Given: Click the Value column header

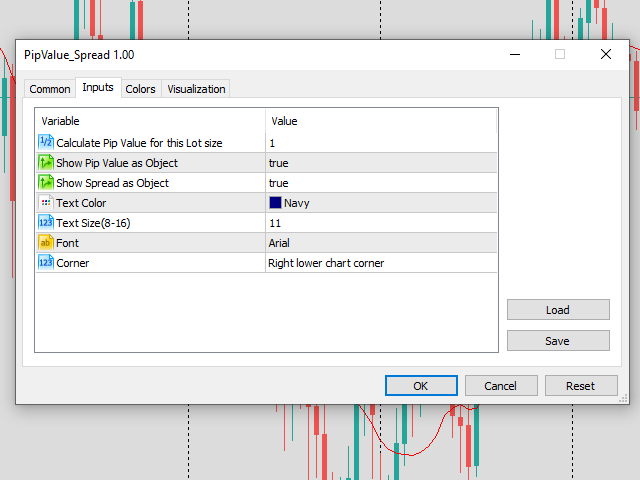Looking at the screenshot, I should coord(381,121).
